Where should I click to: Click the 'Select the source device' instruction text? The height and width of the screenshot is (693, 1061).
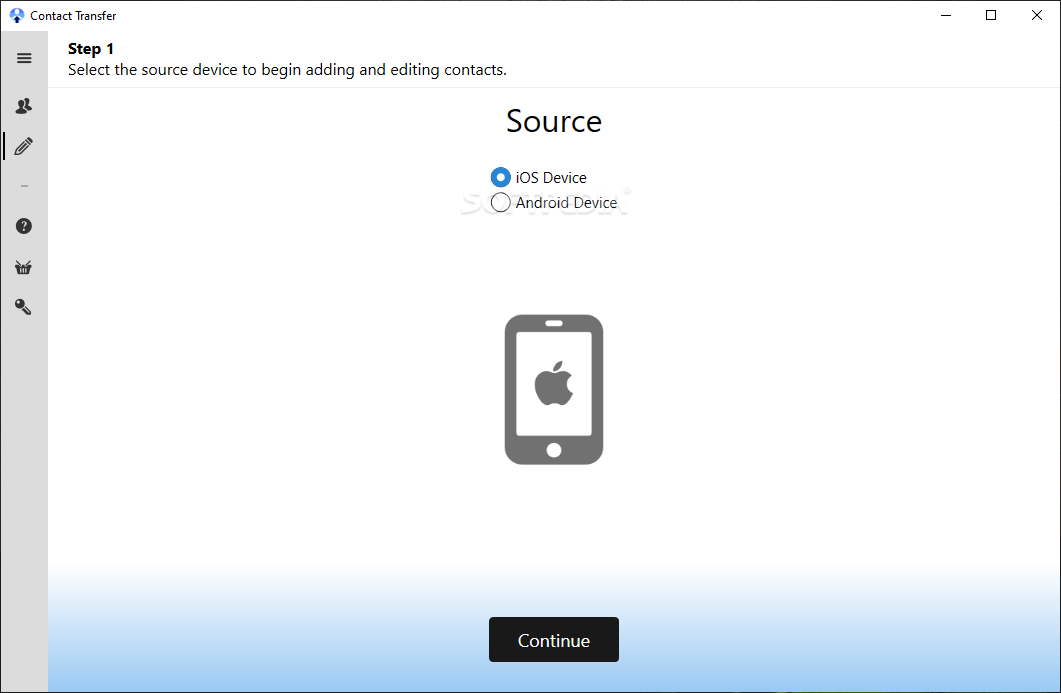(x=287, y=70)
